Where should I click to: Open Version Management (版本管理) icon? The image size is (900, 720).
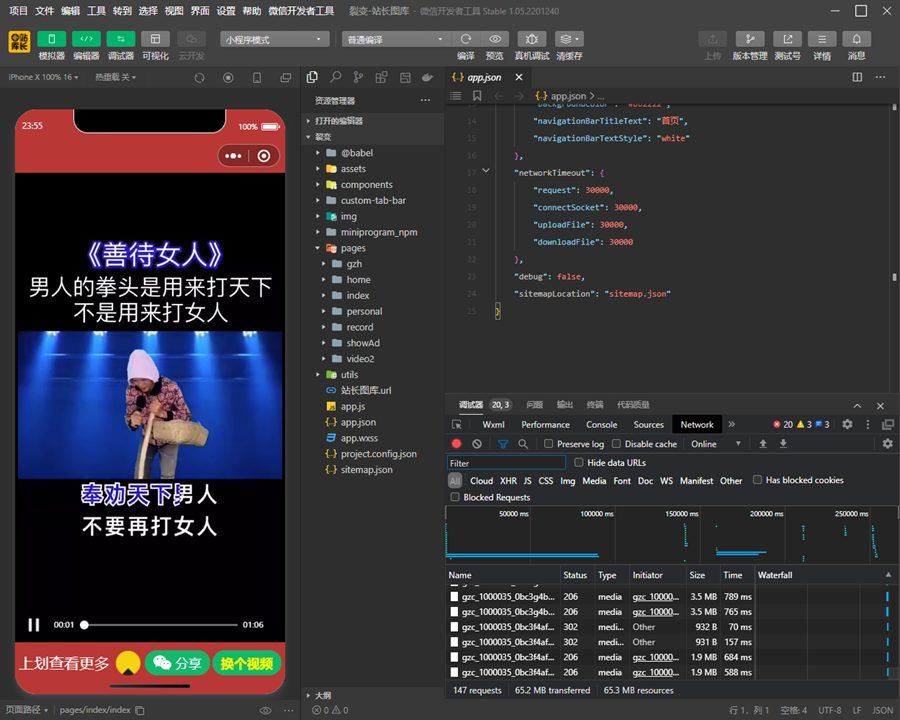click(x=749, y=39)
